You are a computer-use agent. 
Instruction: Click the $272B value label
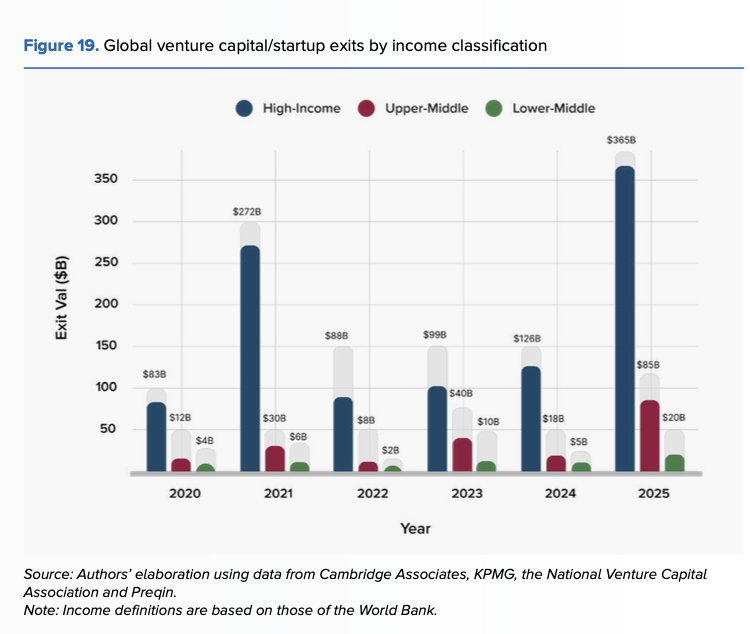(x=247, y=211)
